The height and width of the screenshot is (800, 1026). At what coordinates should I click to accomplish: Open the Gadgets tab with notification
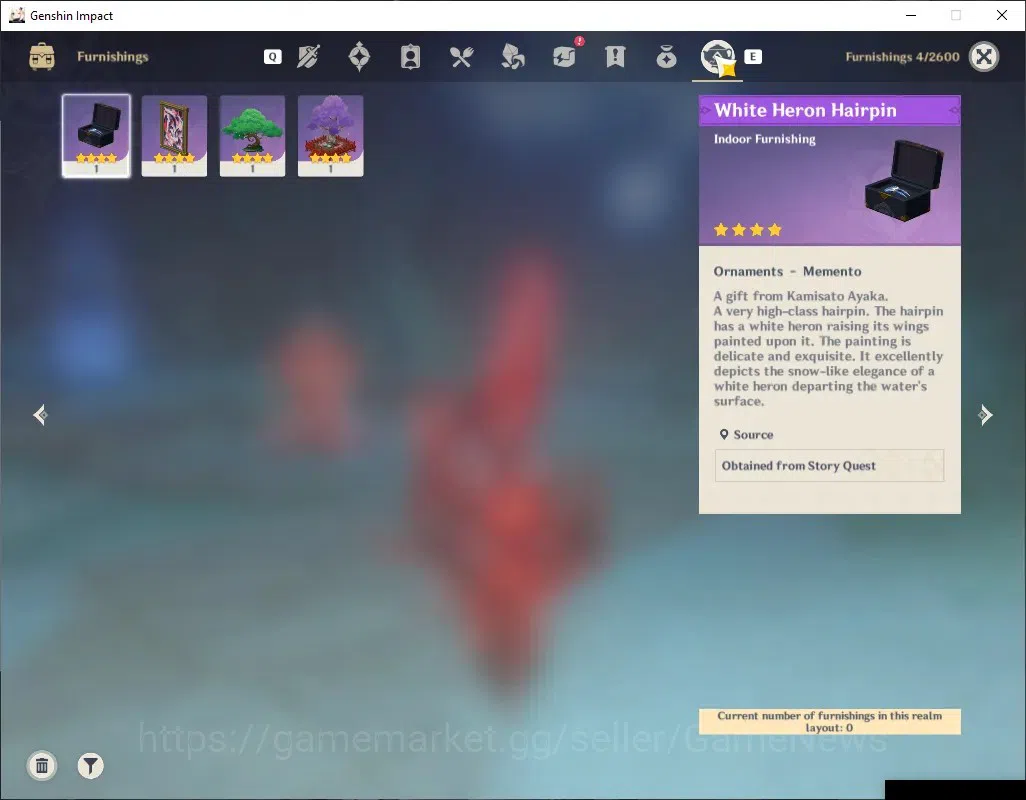[565, 56]
